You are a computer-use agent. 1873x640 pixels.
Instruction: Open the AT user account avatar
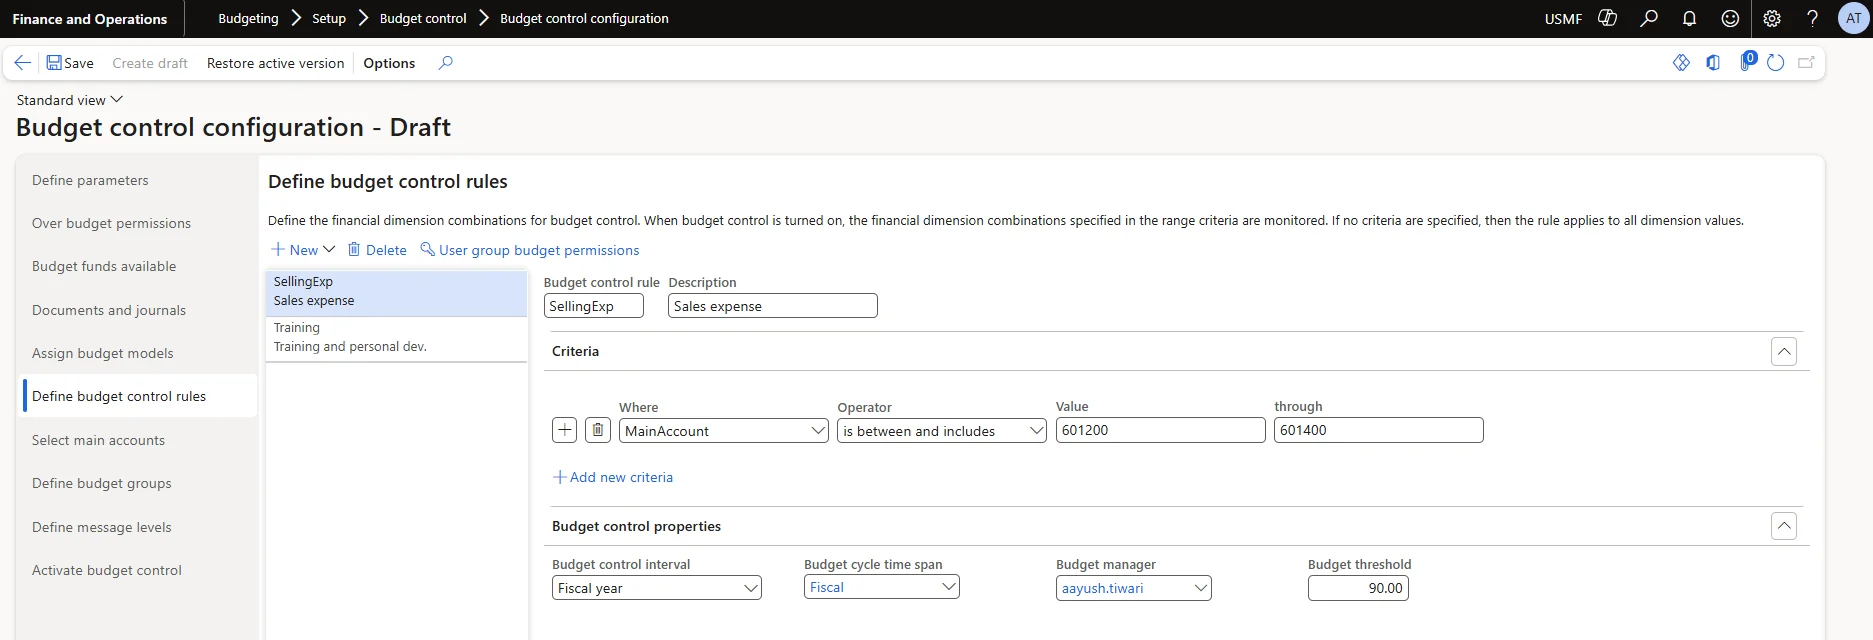[x=1854, y=18]
